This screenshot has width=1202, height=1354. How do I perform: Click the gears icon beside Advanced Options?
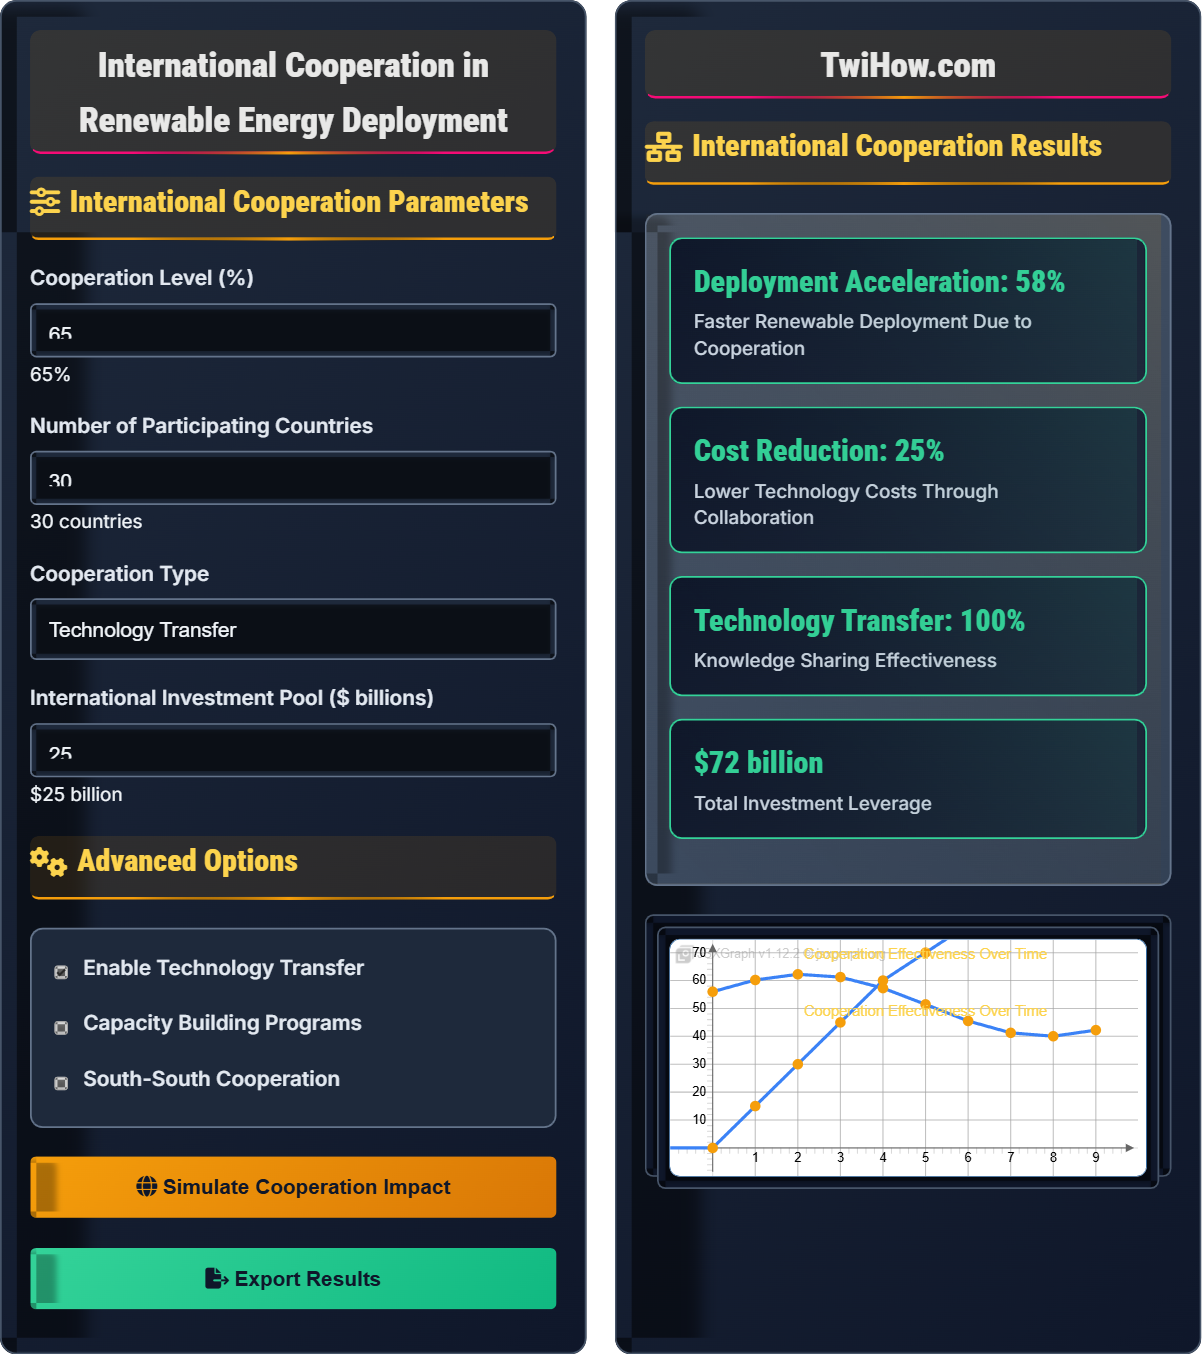pyautogui.click(x=48, y=861)
